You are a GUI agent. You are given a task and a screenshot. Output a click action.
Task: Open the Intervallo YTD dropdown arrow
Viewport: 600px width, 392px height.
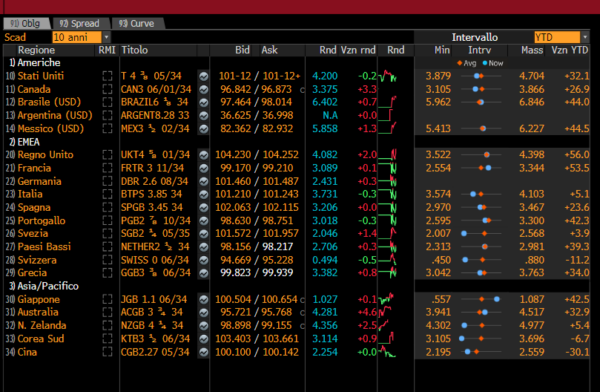[585, 37]
